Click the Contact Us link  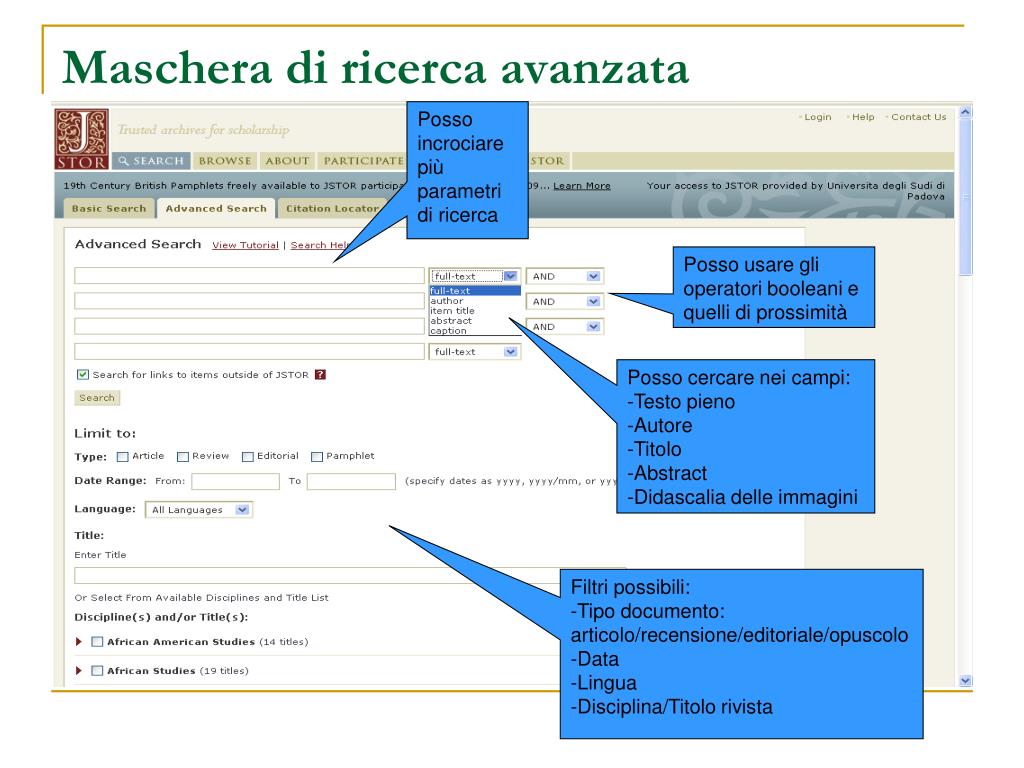[918, 117]
